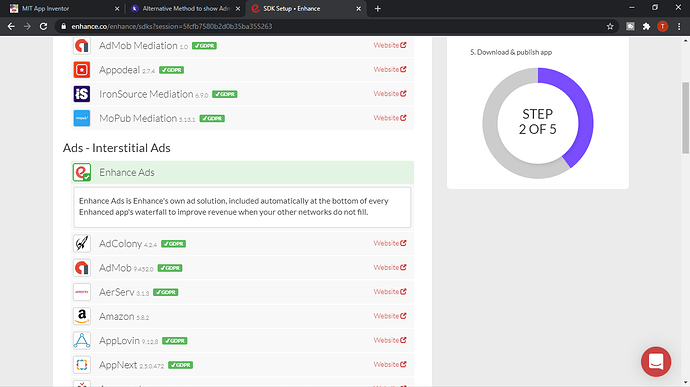The width and height of the screenshot is (690, 387).
Task: Select the Enhance Ads row label
Action: [x=127, y=173]
